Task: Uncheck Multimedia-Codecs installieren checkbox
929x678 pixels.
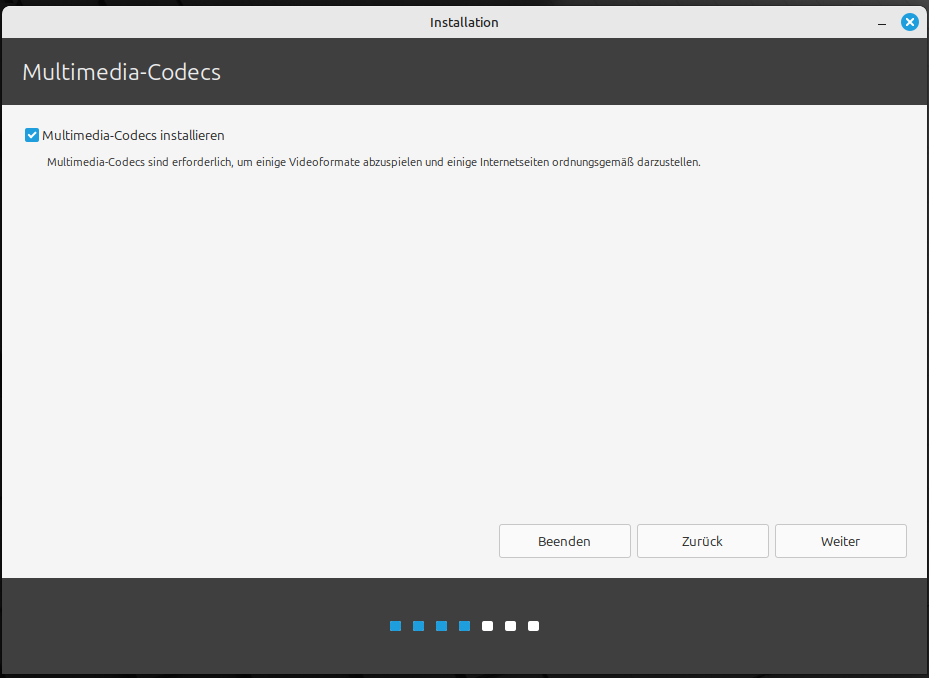Action: [x=32, y=135]
